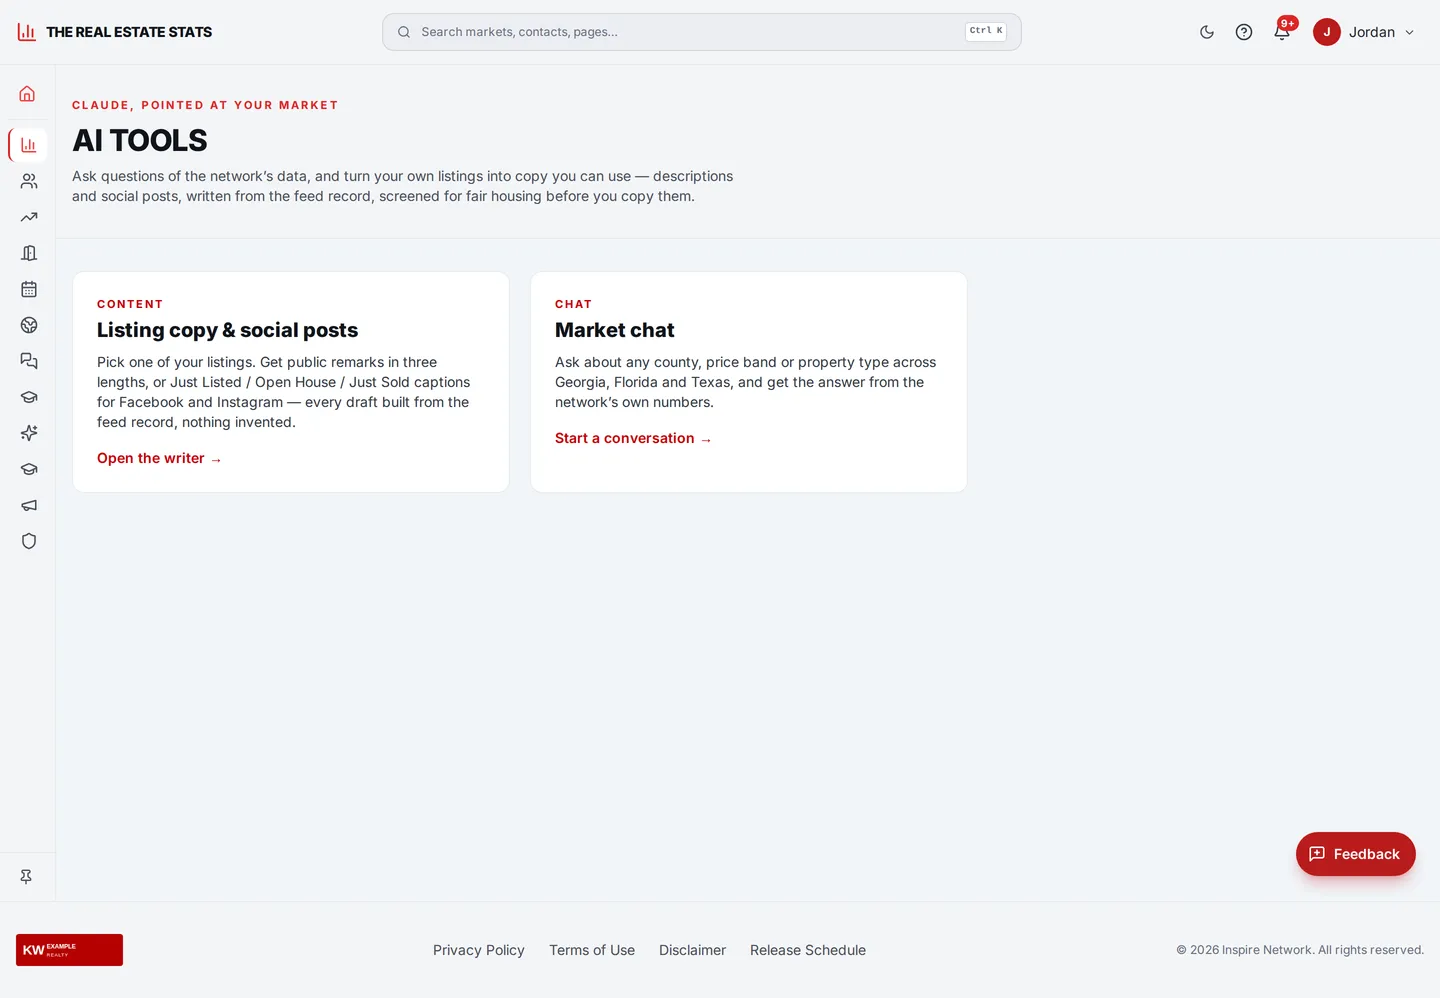Go to the home icon in the sidebar
The image size is (1440, 998).
28,94
